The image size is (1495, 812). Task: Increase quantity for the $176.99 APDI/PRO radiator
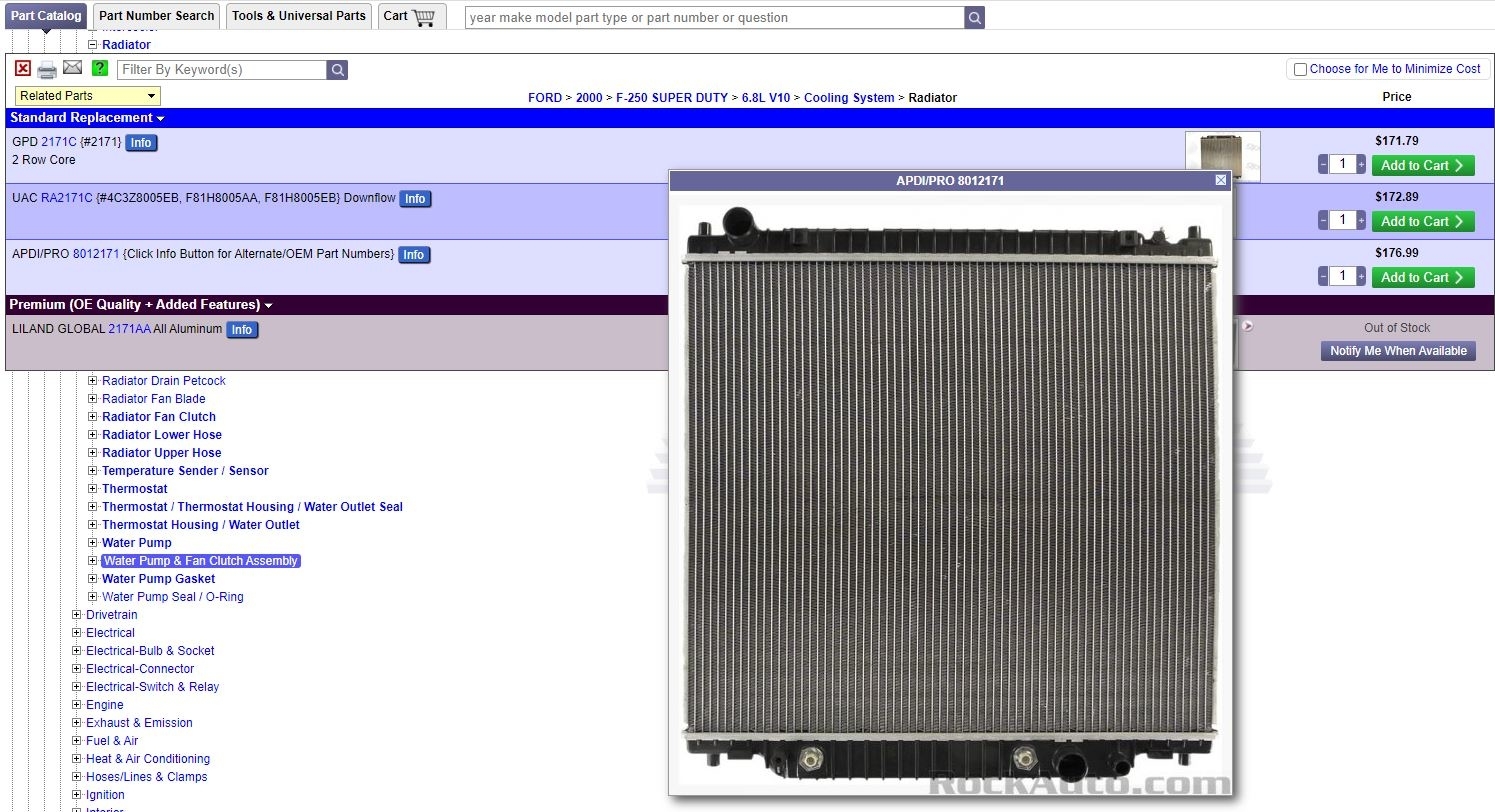pos(1361,276)
